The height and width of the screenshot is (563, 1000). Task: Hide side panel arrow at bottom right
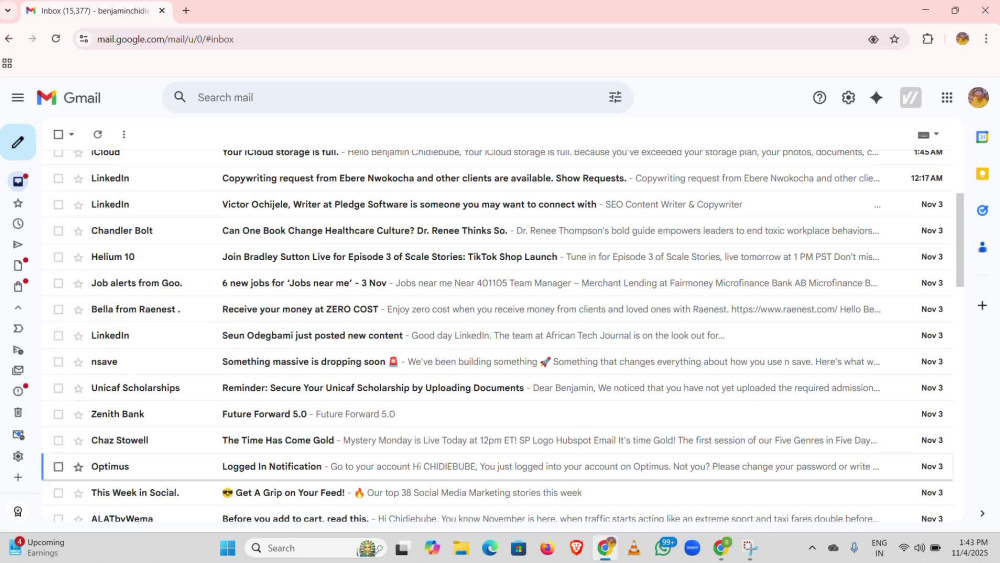coord(982,514)
